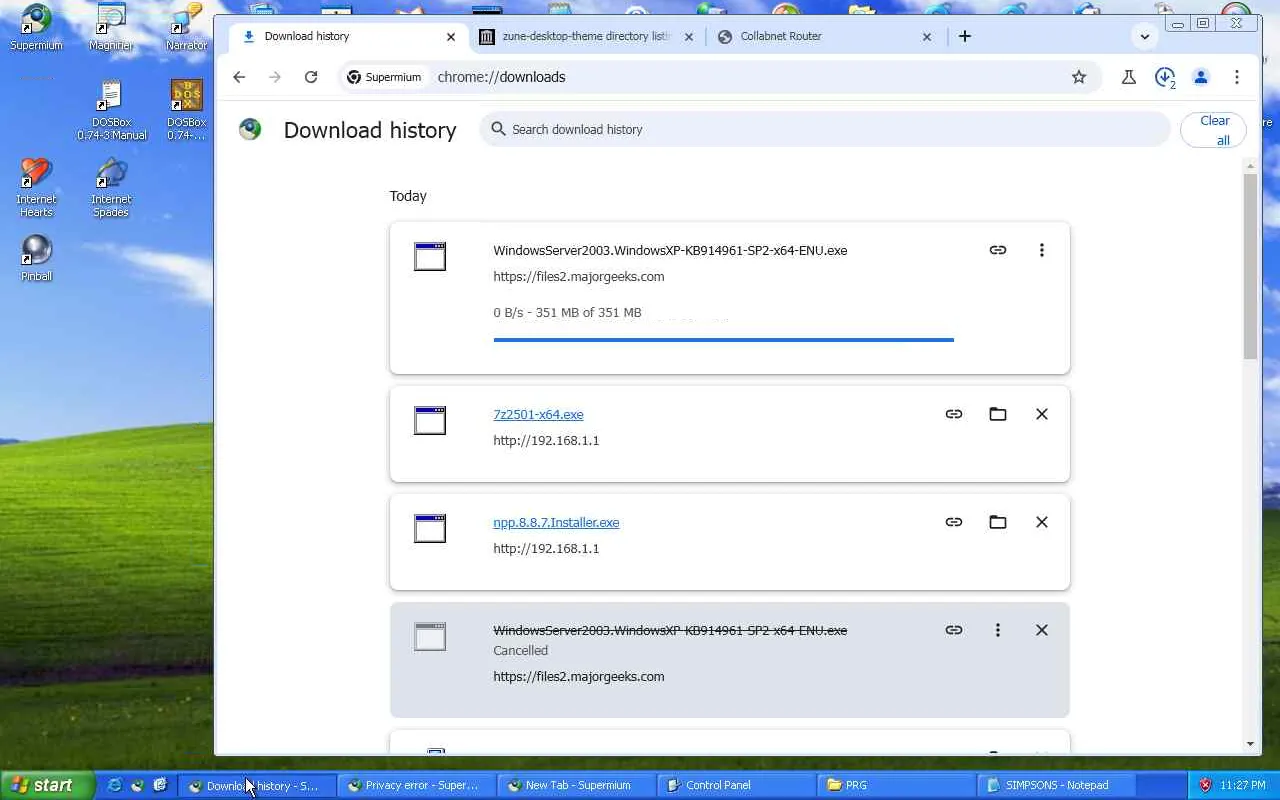The image size is (1280, 800).
Task: Click the scrollbar down arrow
Action: click(x=1250, y=744)
